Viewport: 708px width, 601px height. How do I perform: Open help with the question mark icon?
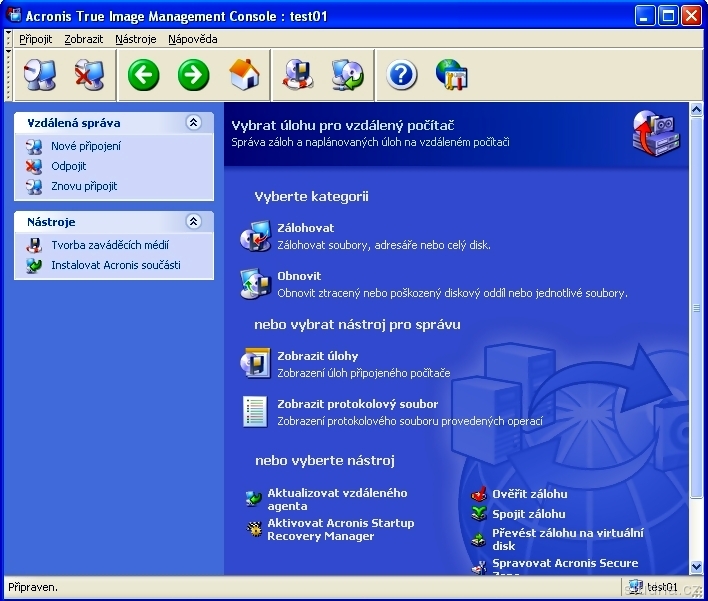(x=401, y=75)
